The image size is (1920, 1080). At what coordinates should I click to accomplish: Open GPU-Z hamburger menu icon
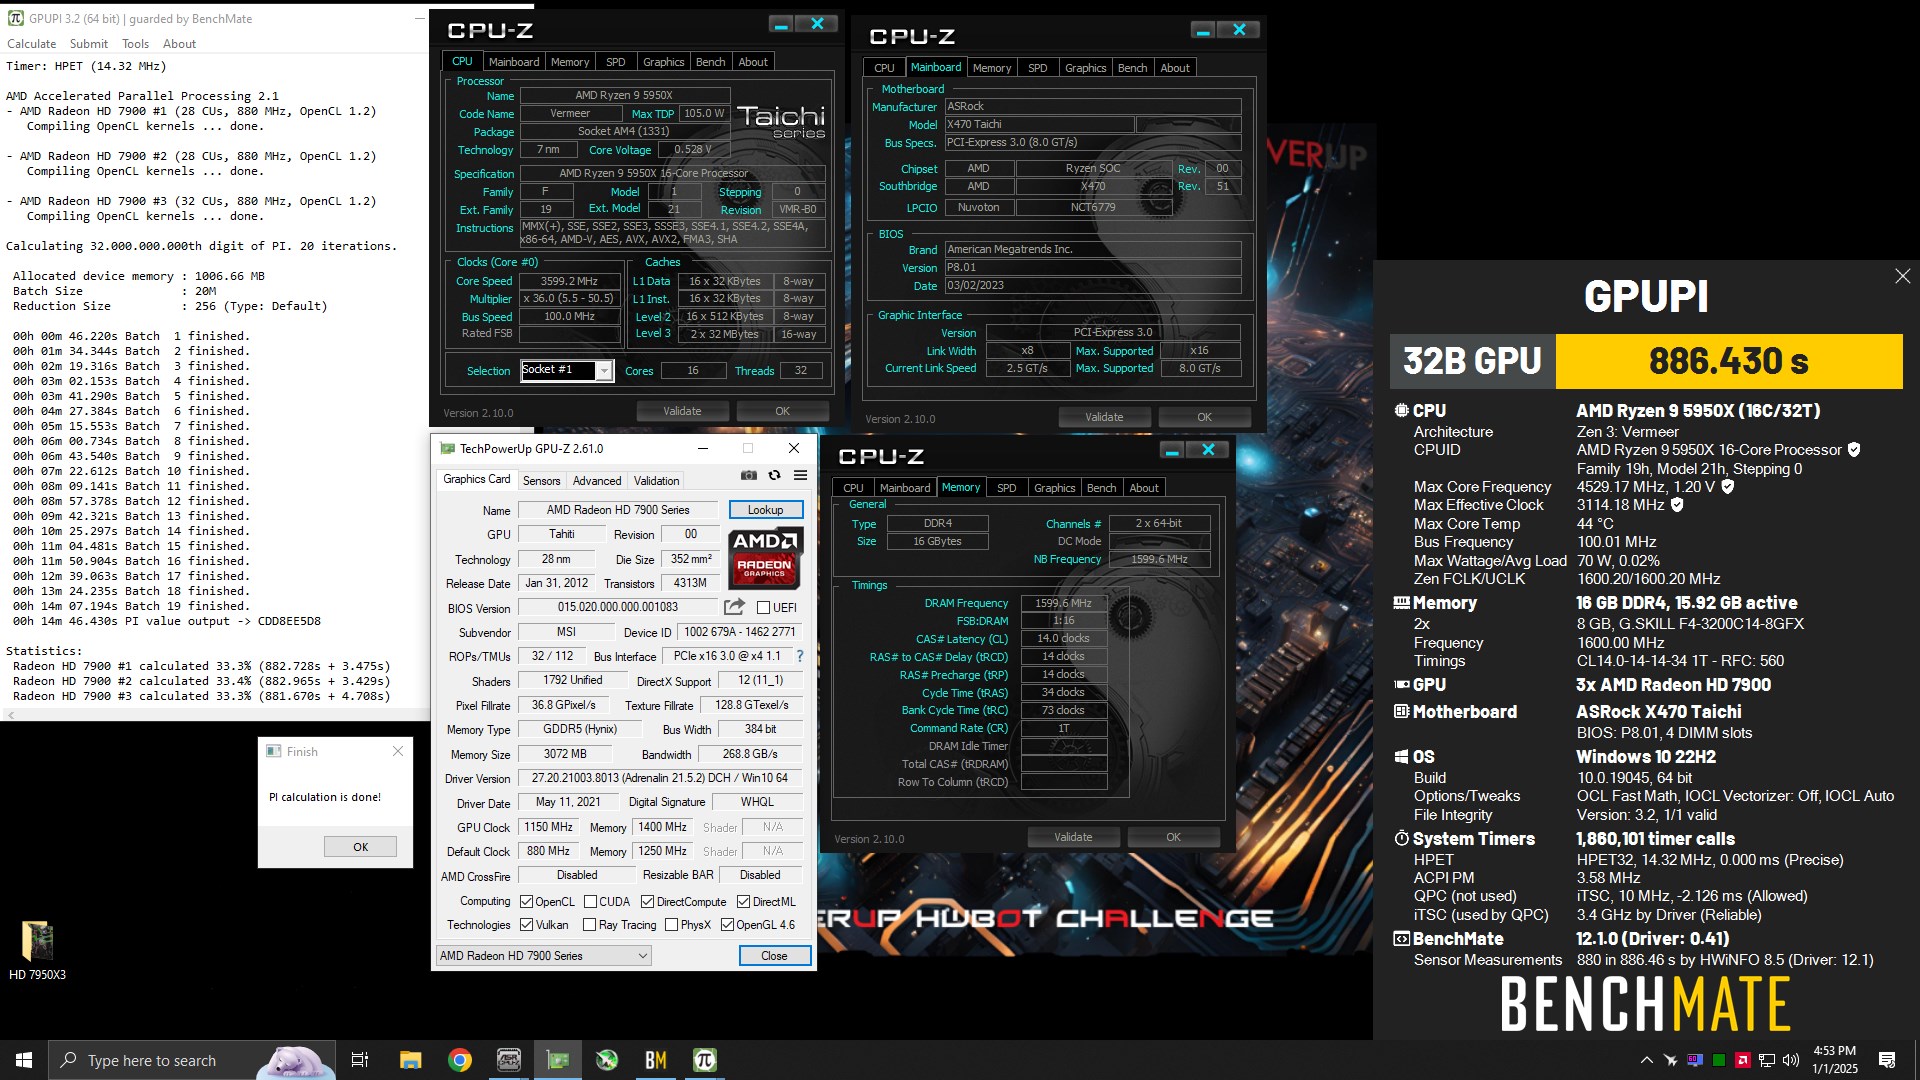tap(800, 475)
